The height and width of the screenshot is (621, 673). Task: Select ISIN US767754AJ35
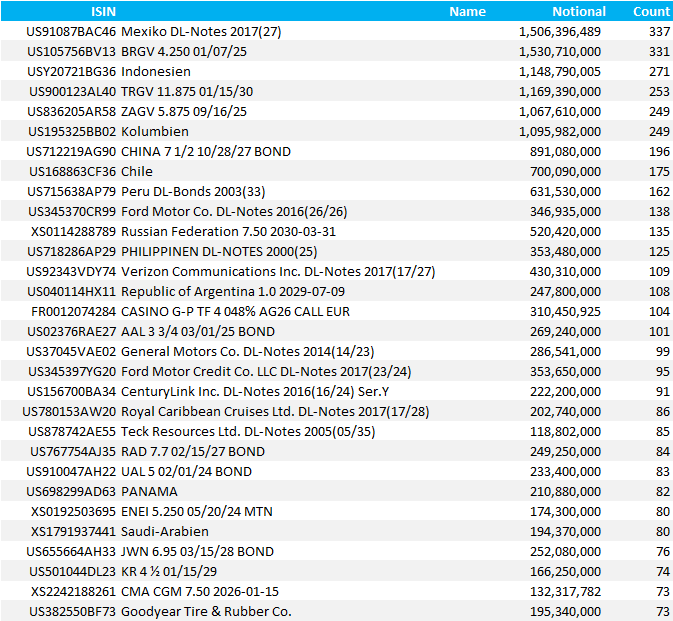(73, 451)
